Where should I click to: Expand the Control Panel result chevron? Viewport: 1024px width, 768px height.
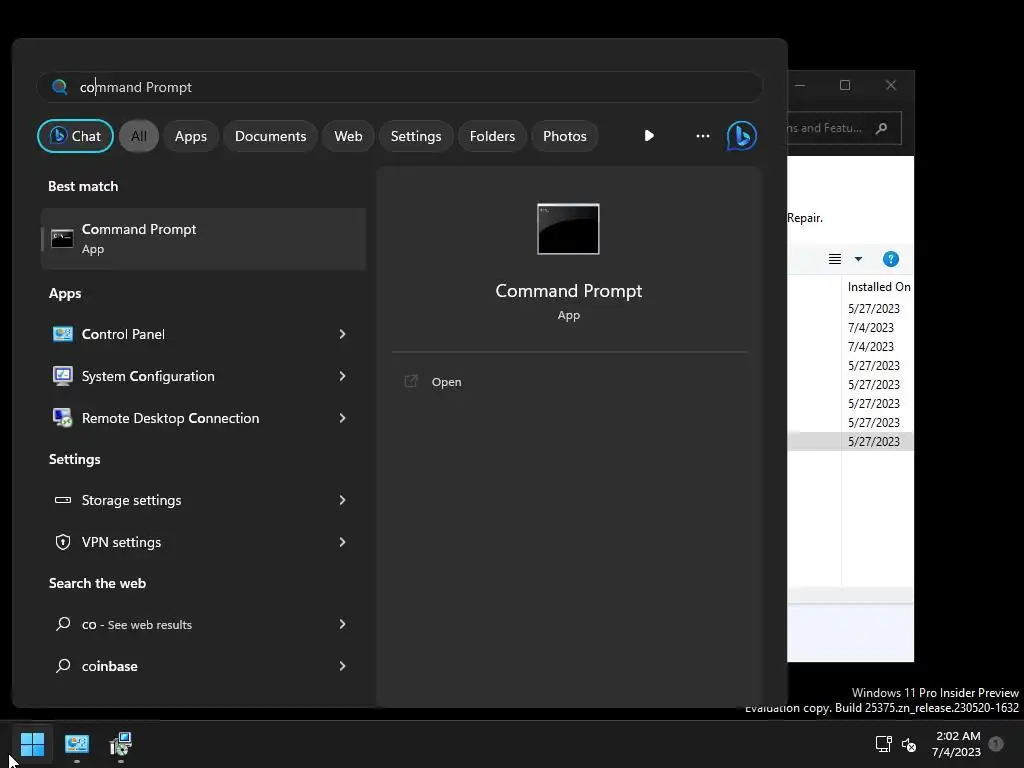click(x=342, y=334)
